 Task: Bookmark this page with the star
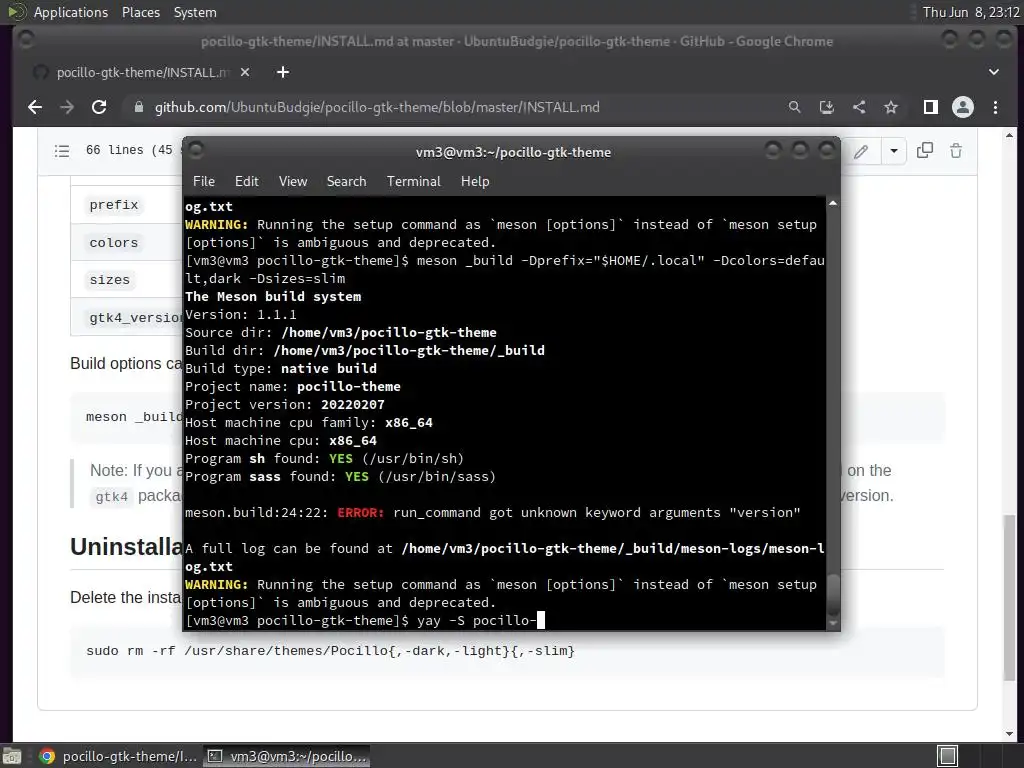coord(891,107)
